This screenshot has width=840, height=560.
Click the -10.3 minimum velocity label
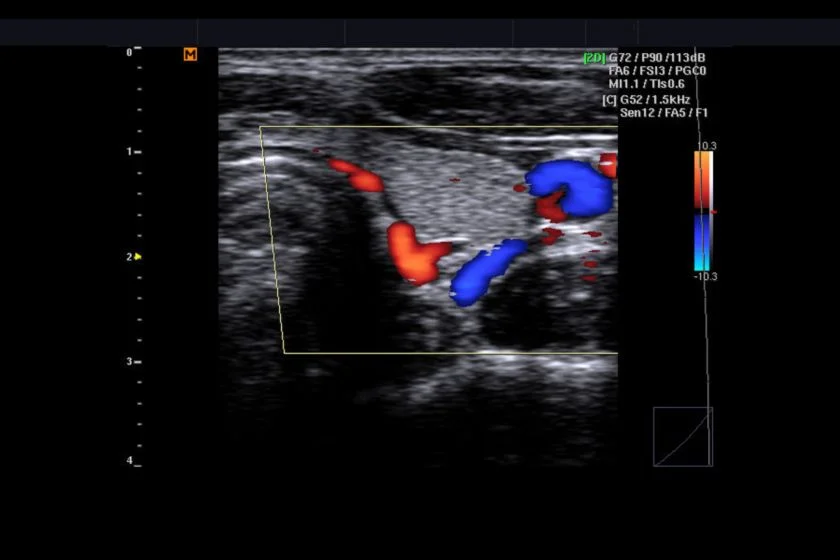705,277
